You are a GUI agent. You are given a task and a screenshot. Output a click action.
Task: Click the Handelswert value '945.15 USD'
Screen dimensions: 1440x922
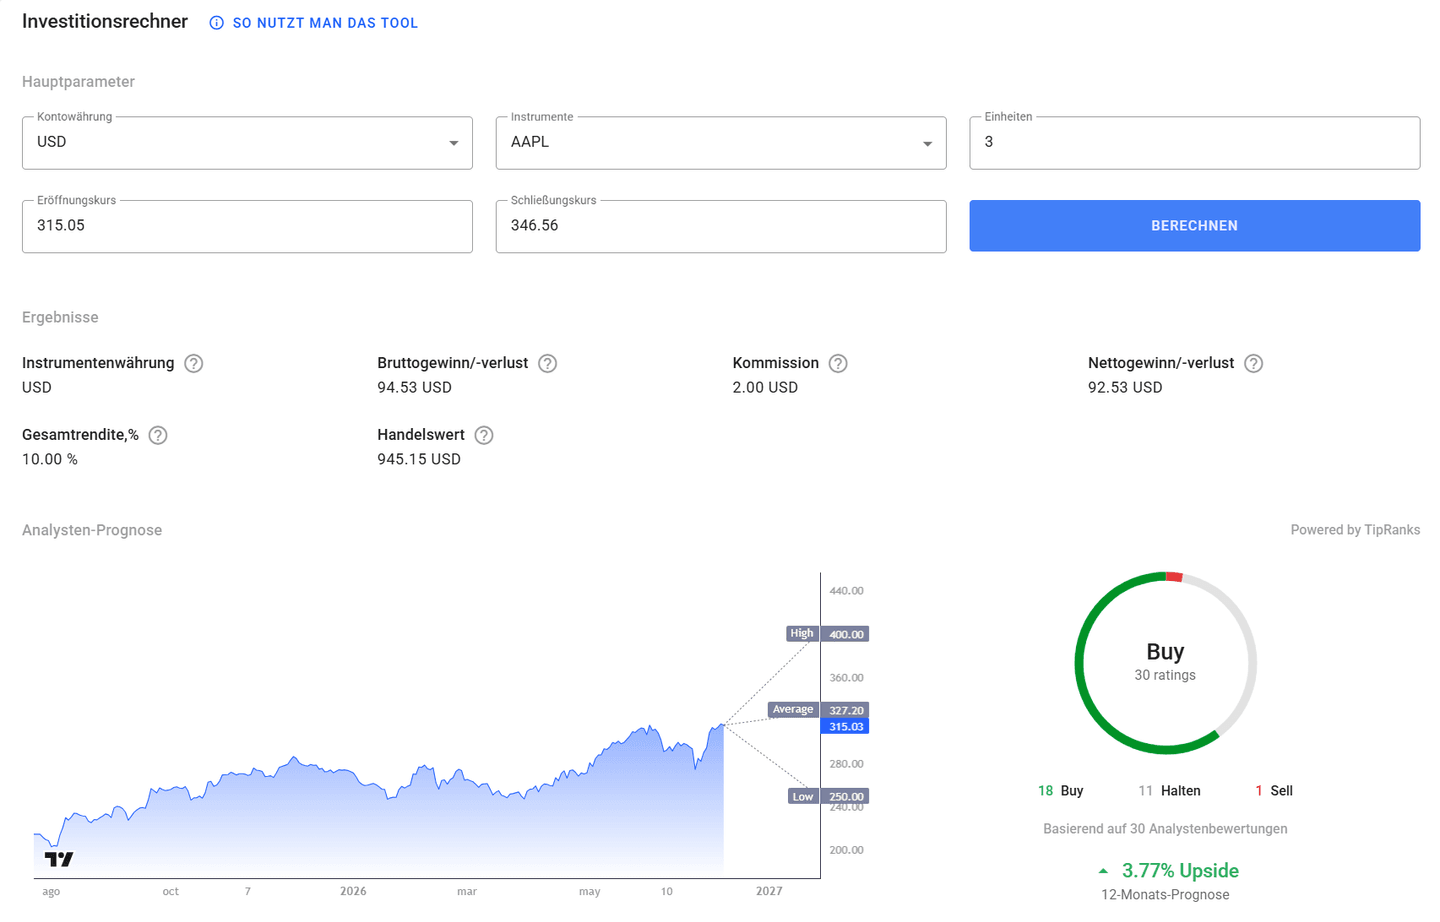point(419,460)
